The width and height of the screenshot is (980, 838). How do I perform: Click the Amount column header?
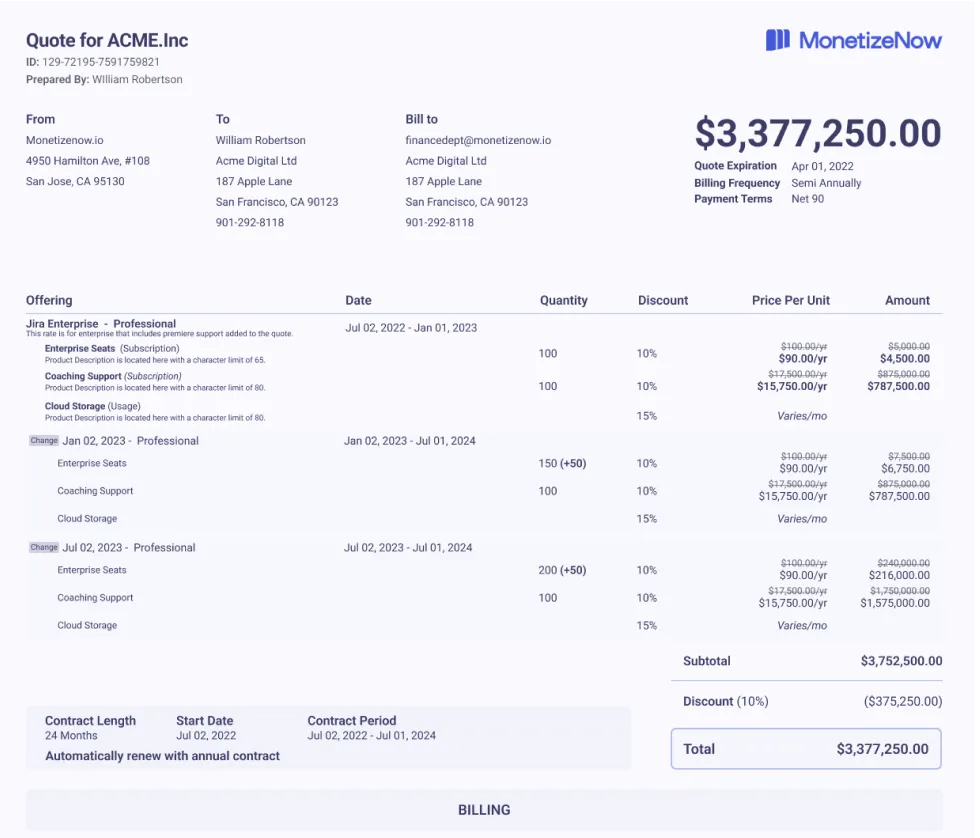907,300
